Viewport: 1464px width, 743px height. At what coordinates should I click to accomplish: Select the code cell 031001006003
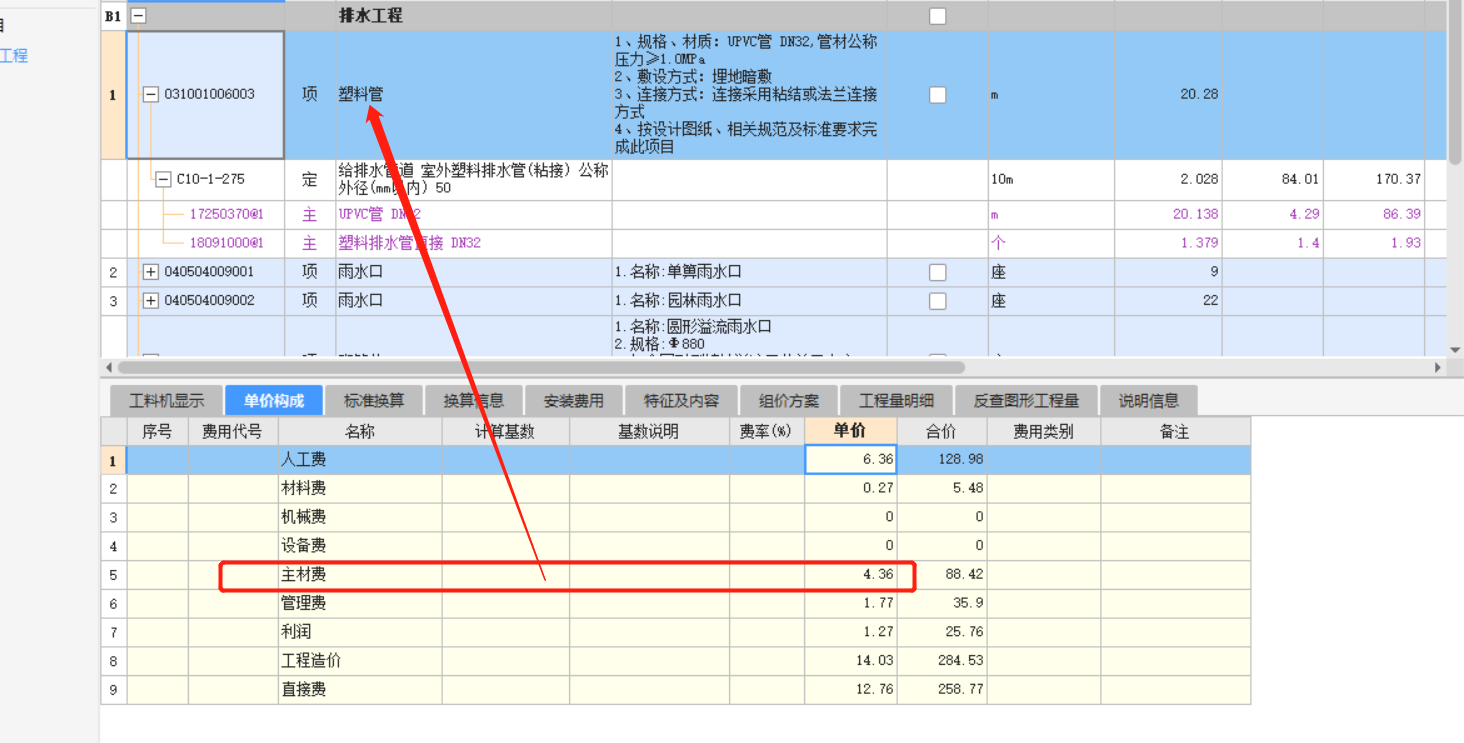click(206, 95)
